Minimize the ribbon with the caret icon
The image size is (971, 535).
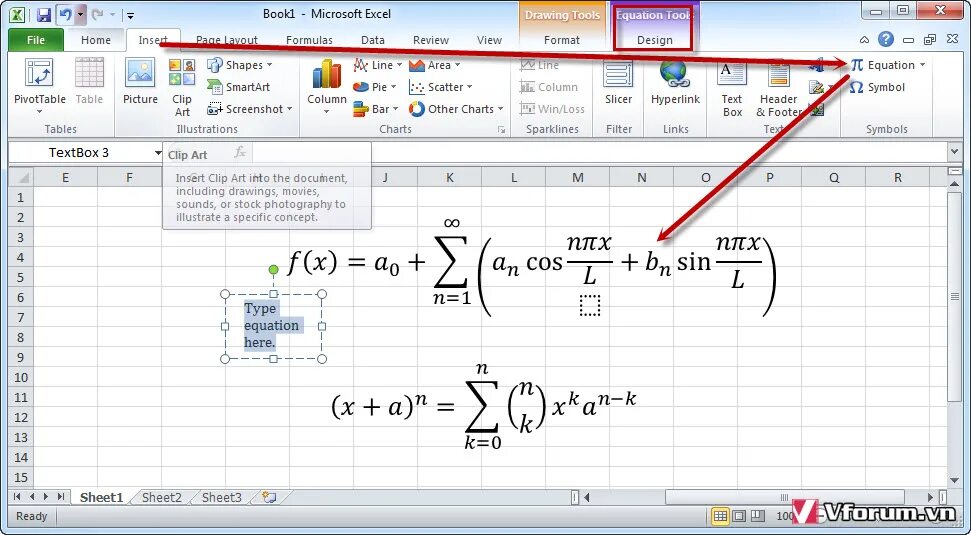[x=864, y=40]
